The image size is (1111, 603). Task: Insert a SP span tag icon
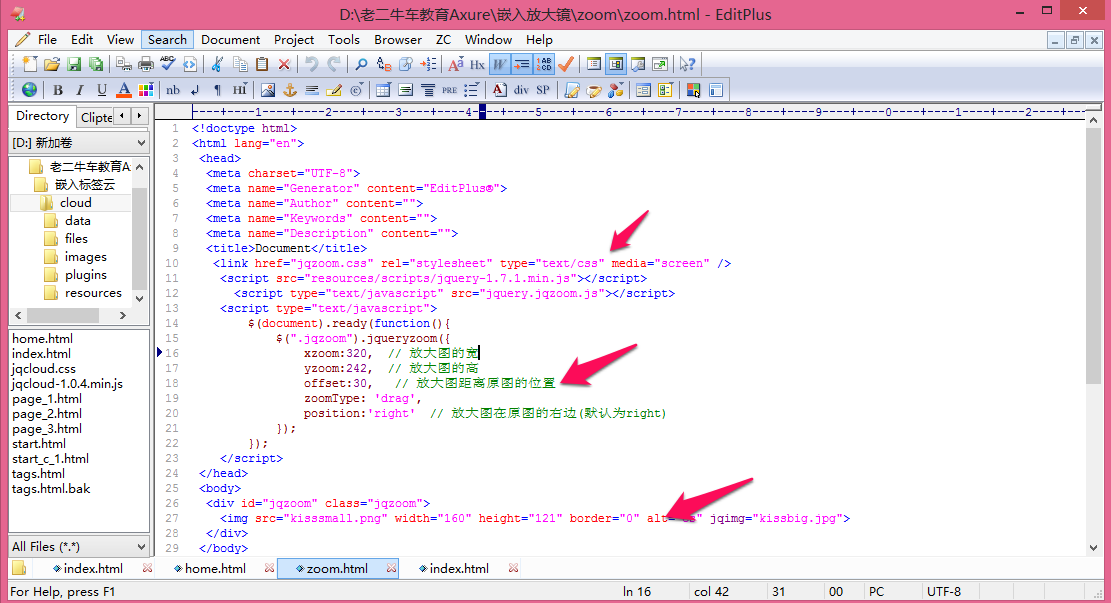(x=543, y=90)
